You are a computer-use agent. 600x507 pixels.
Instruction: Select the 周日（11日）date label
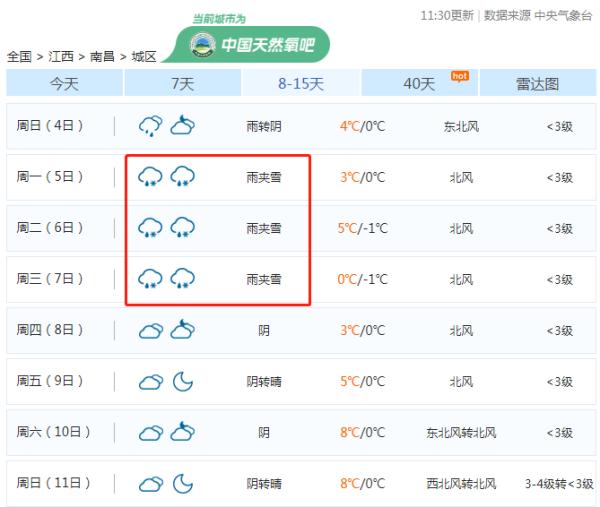[x=53, y=483]
